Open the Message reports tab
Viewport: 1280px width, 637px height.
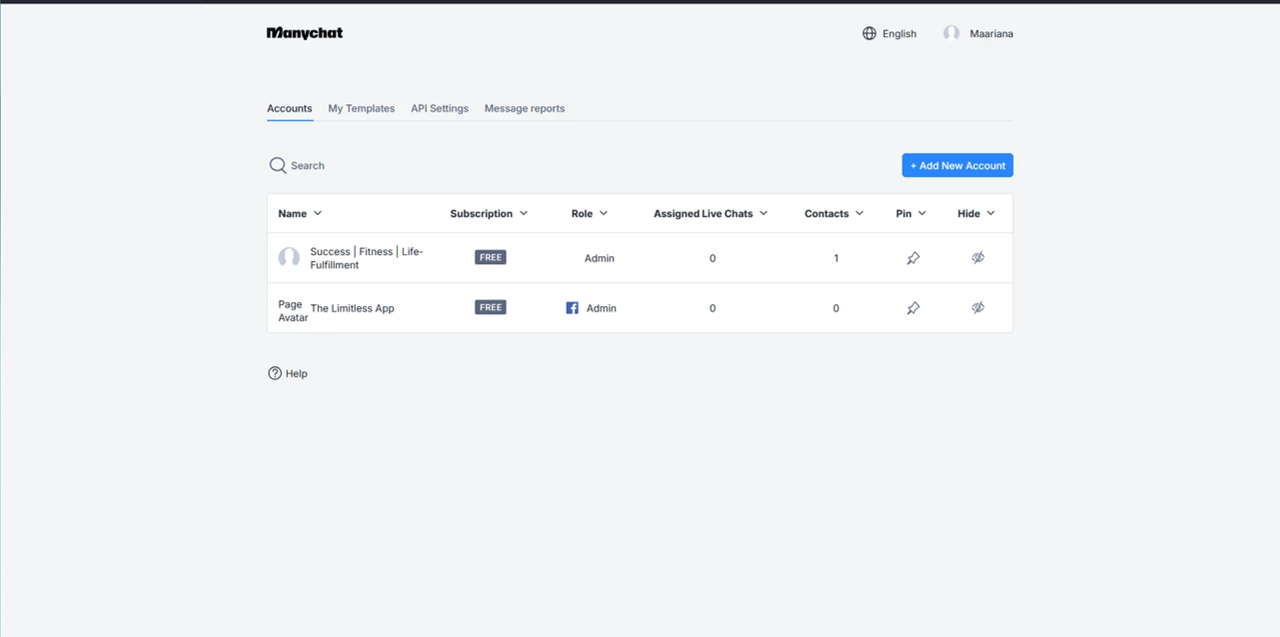click(x=524, y=108)
